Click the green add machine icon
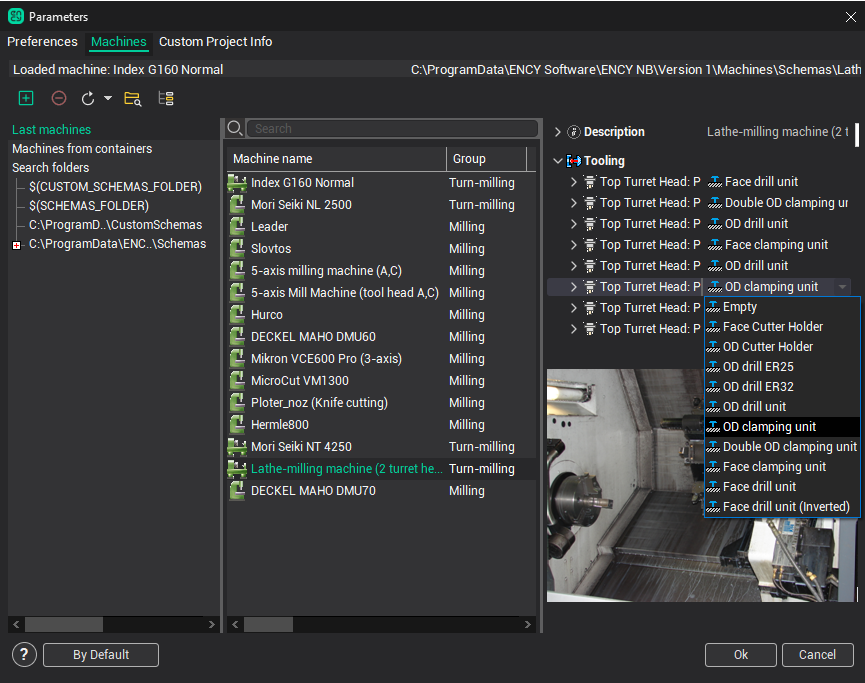Screen dimensions: 865x683 26,98
